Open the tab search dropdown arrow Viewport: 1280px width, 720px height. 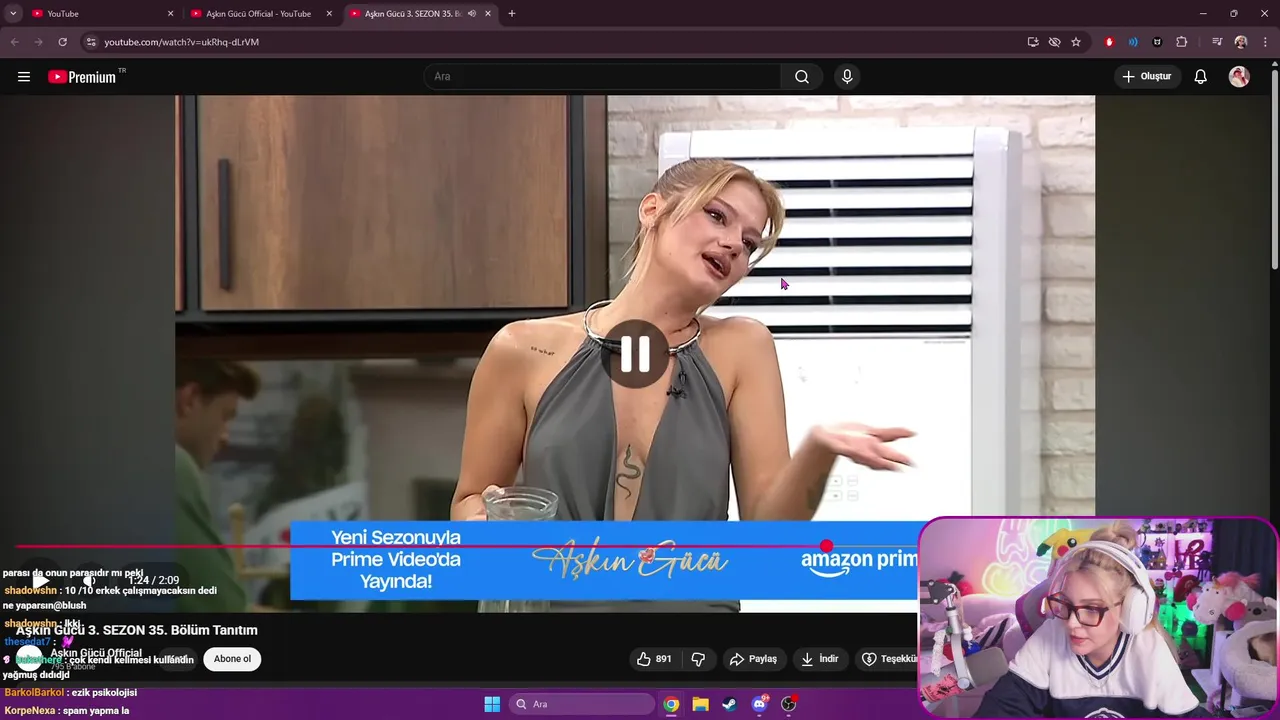coord(13,14)
